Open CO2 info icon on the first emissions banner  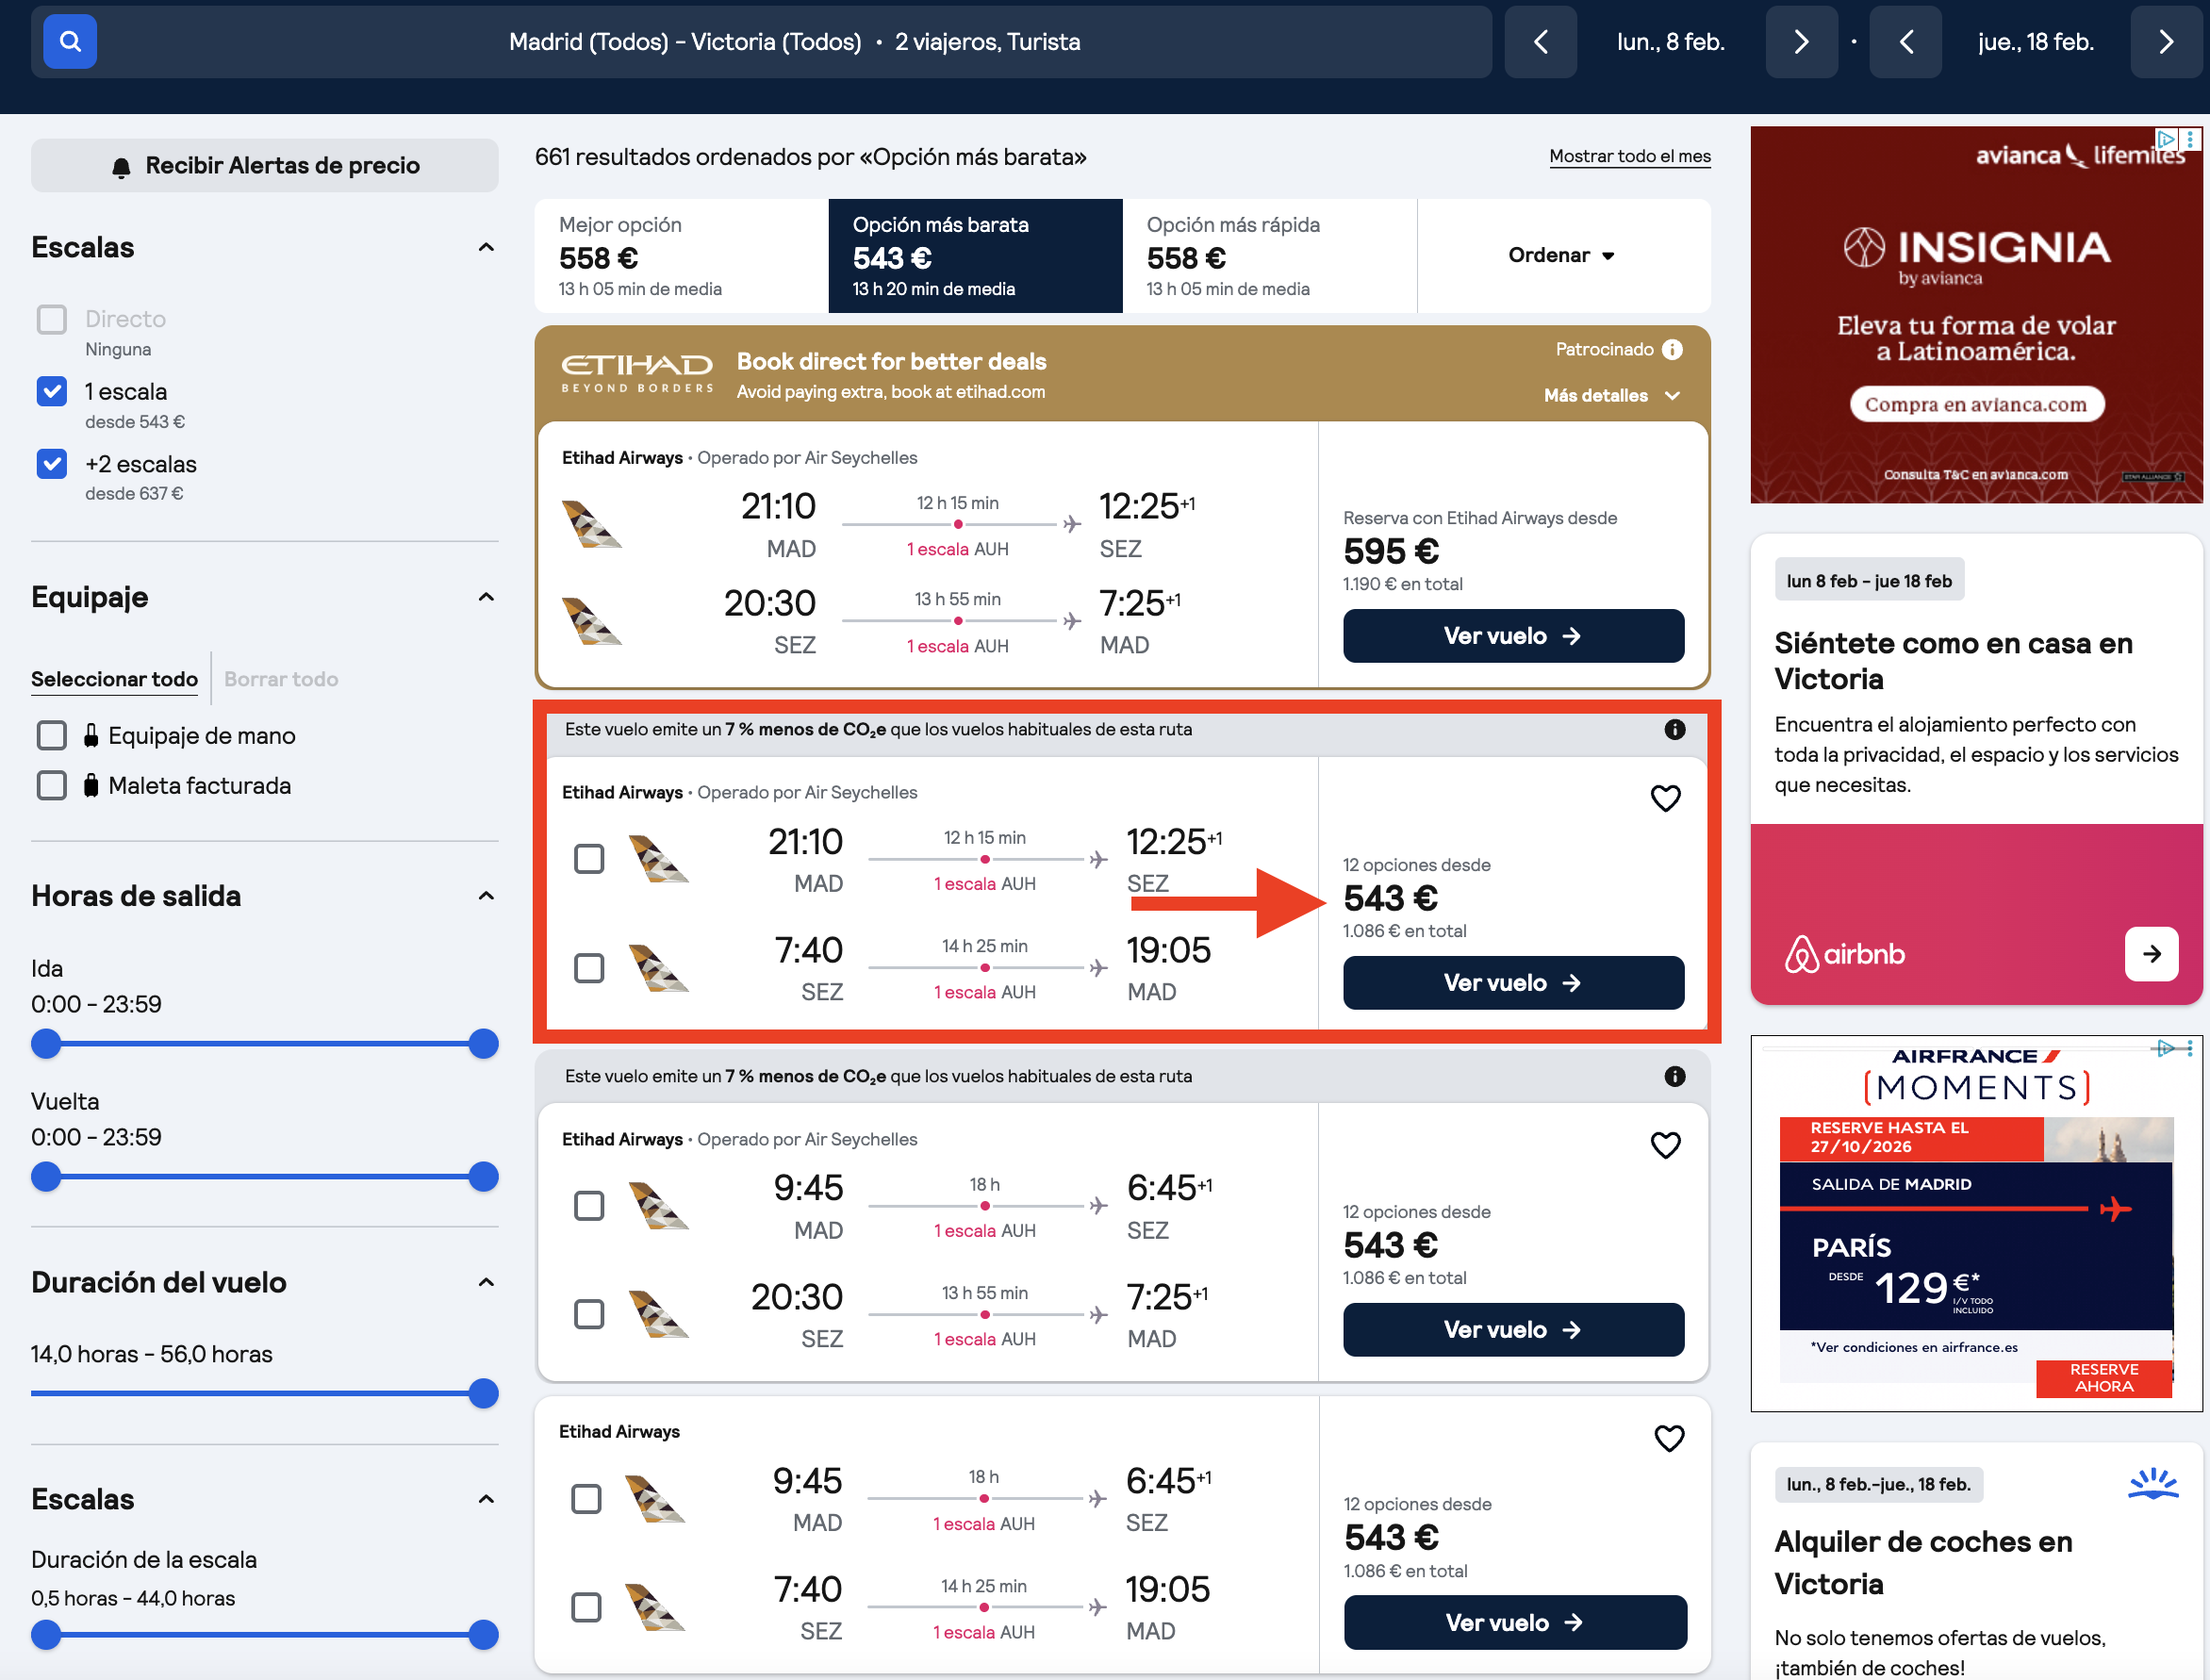point(1674,729)
